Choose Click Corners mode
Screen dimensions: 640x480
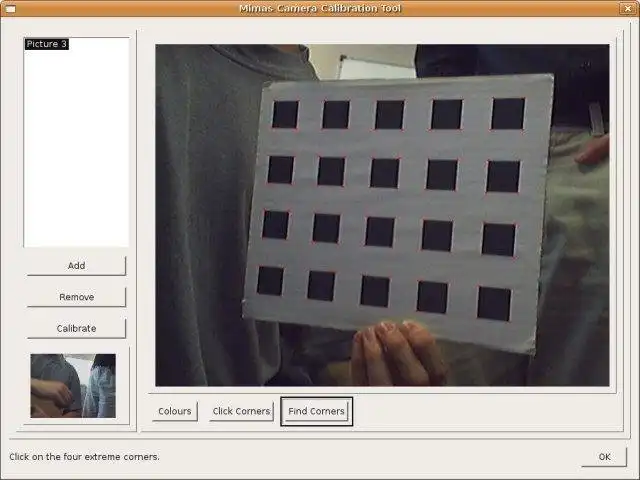241,411
